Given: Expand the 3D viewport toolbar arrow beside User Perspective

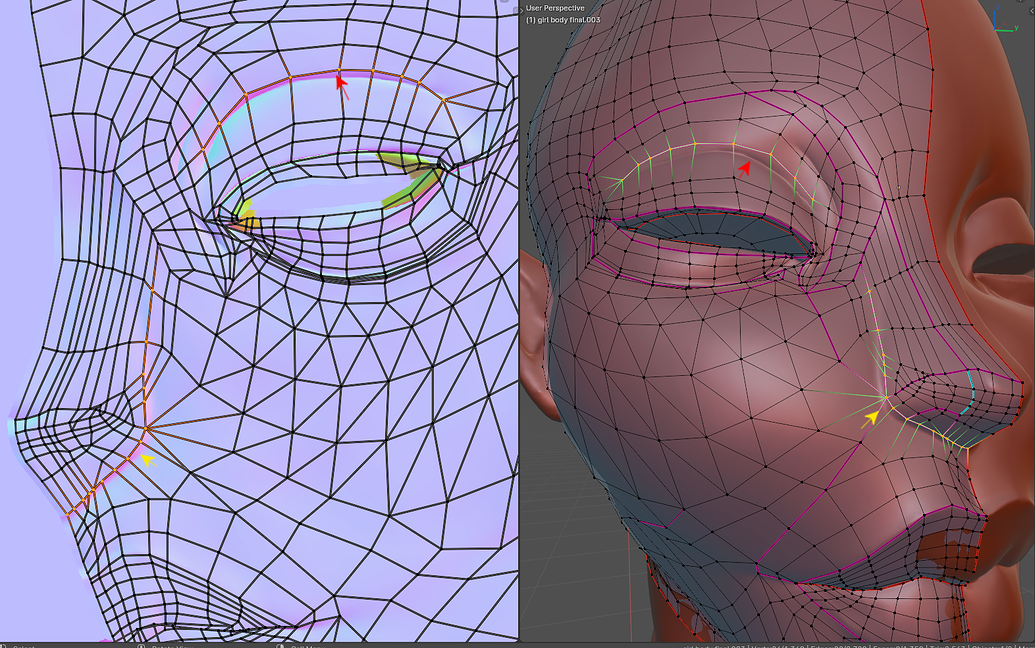Looking at the screenshot, I should pyautogui.click(x=521, y=9).
